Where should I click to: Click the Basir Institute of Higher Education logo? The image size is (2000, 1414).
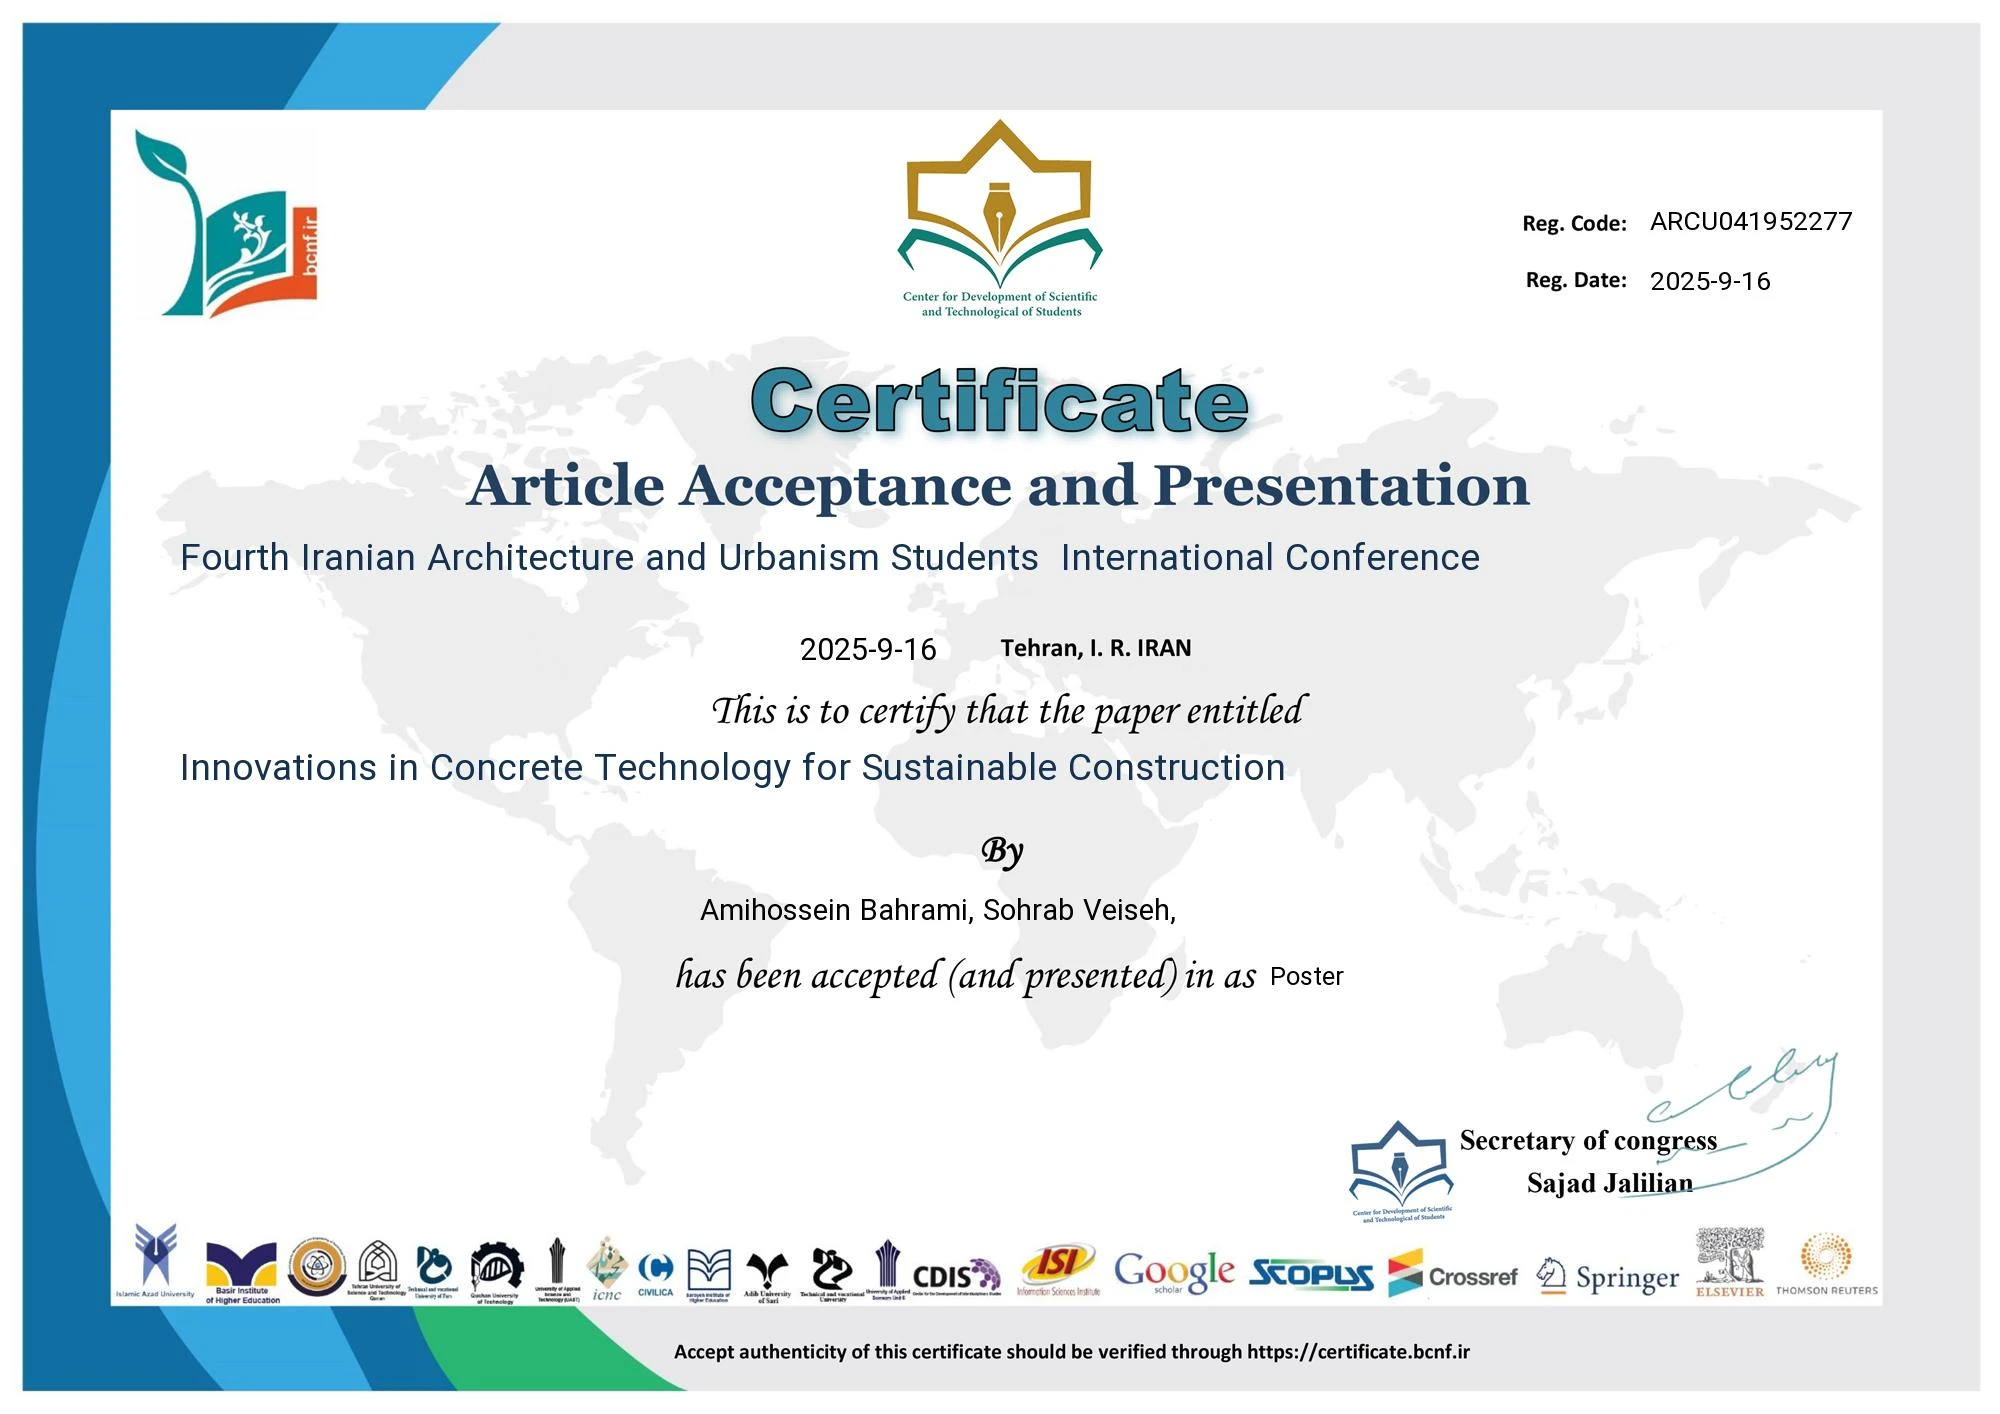pyautogui.click(x=242, y=1273)
